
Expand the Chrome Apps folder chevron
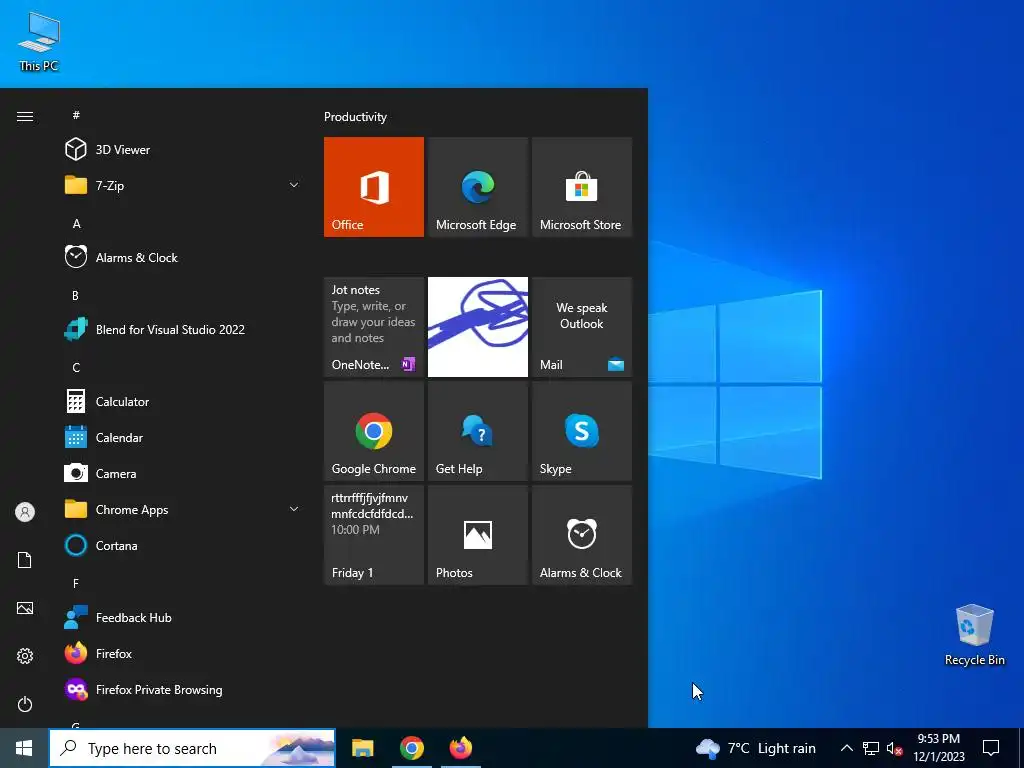tap(294, 509)
